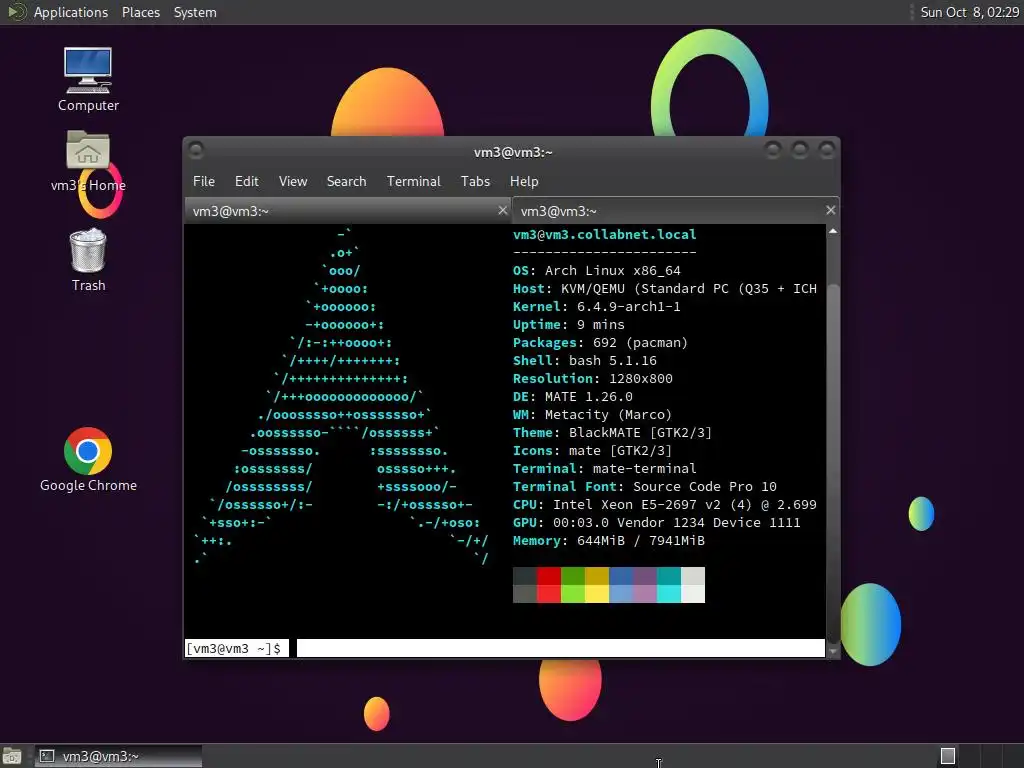Image resolution: width=1024 pixels, height=768 pixels.
Task: Click the 'Kernel: 6.4.9-arch1-1' line
Action: (x=597, y=306)
